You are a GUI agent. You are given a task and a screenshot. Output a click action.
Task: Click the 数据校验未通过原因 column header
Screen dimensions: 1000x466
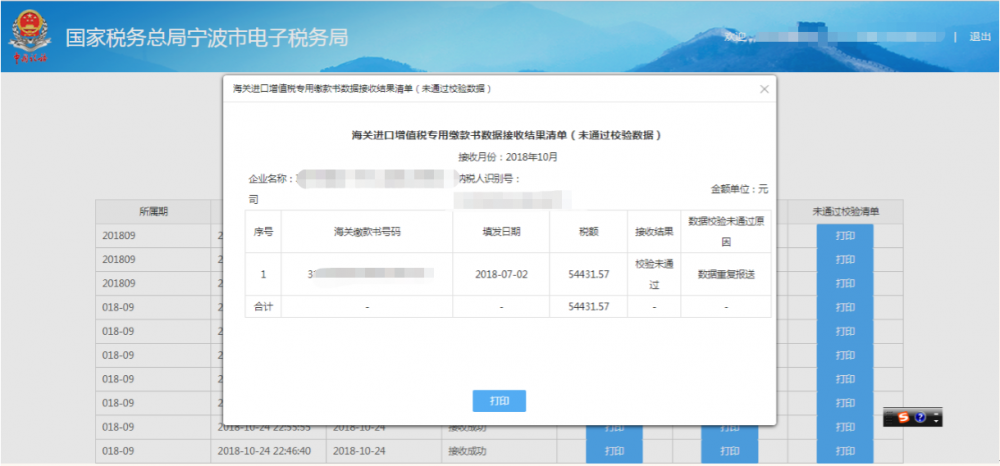pos(726,231)
